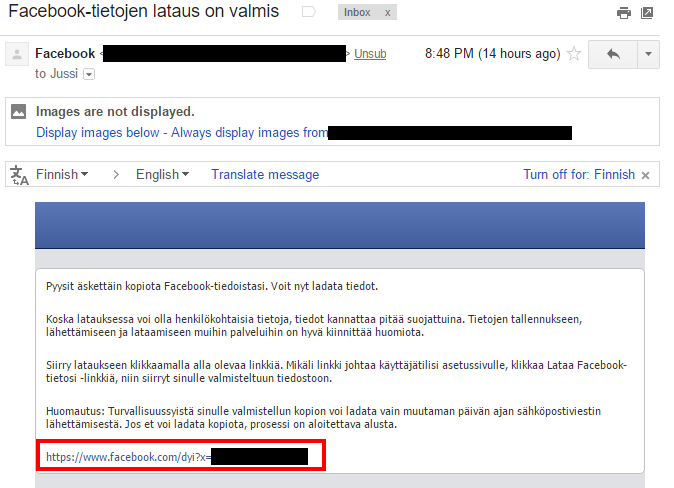
Task: Click the paragraph starting 'Siirry lataukseen klikkaamalla'
Action: (337, 372)
